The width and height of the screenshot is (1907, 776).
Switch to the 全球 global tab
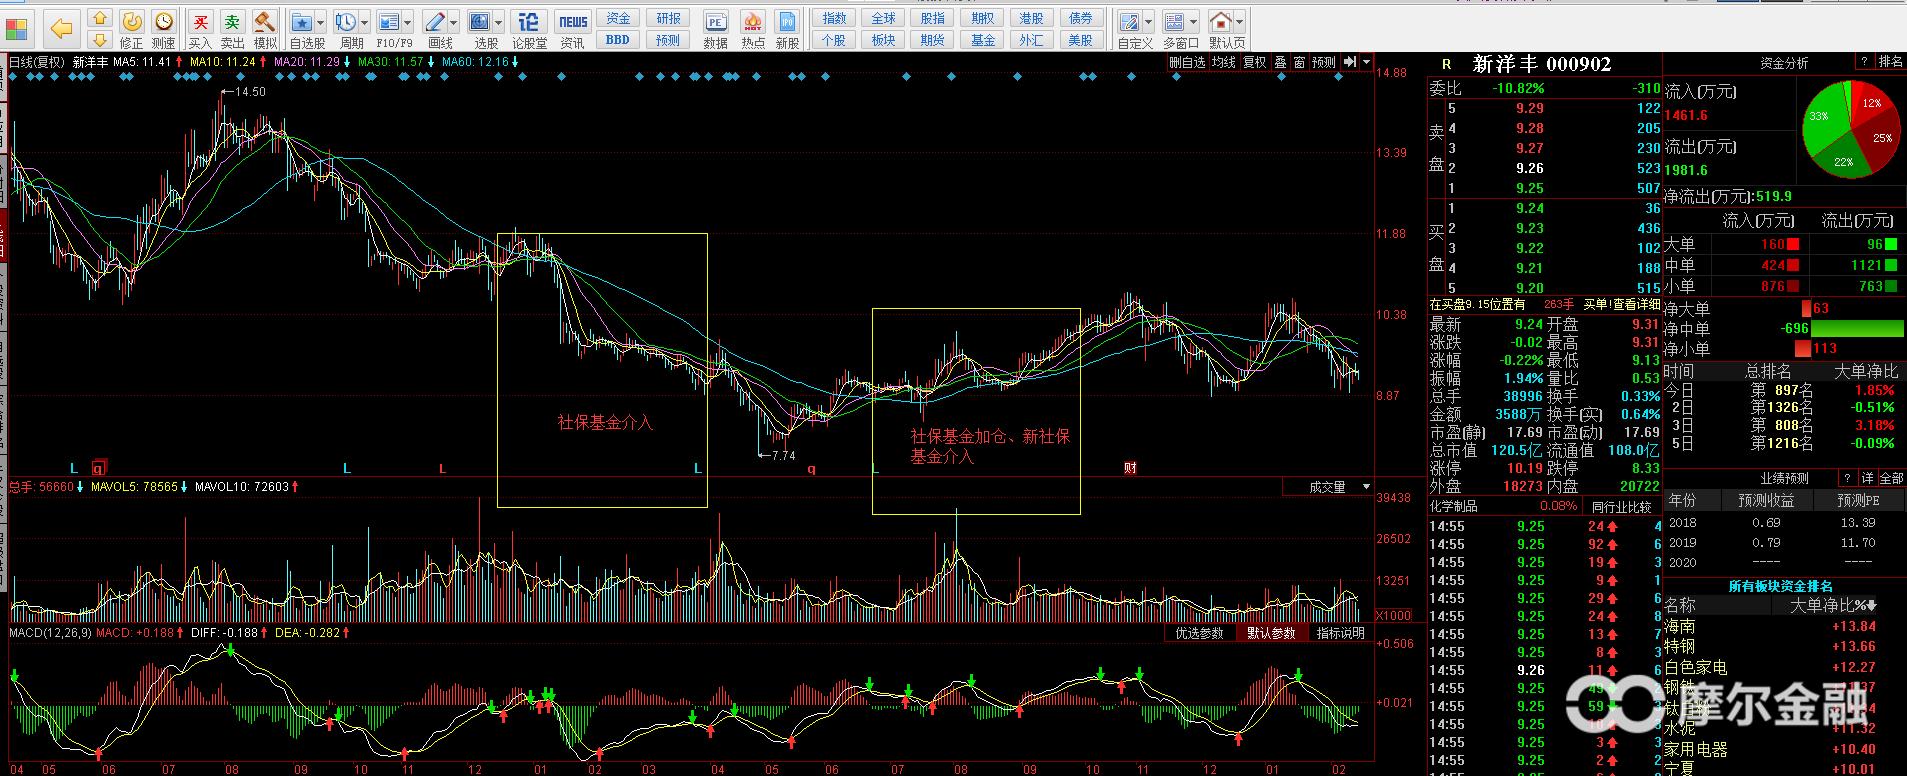pos(883,18)
